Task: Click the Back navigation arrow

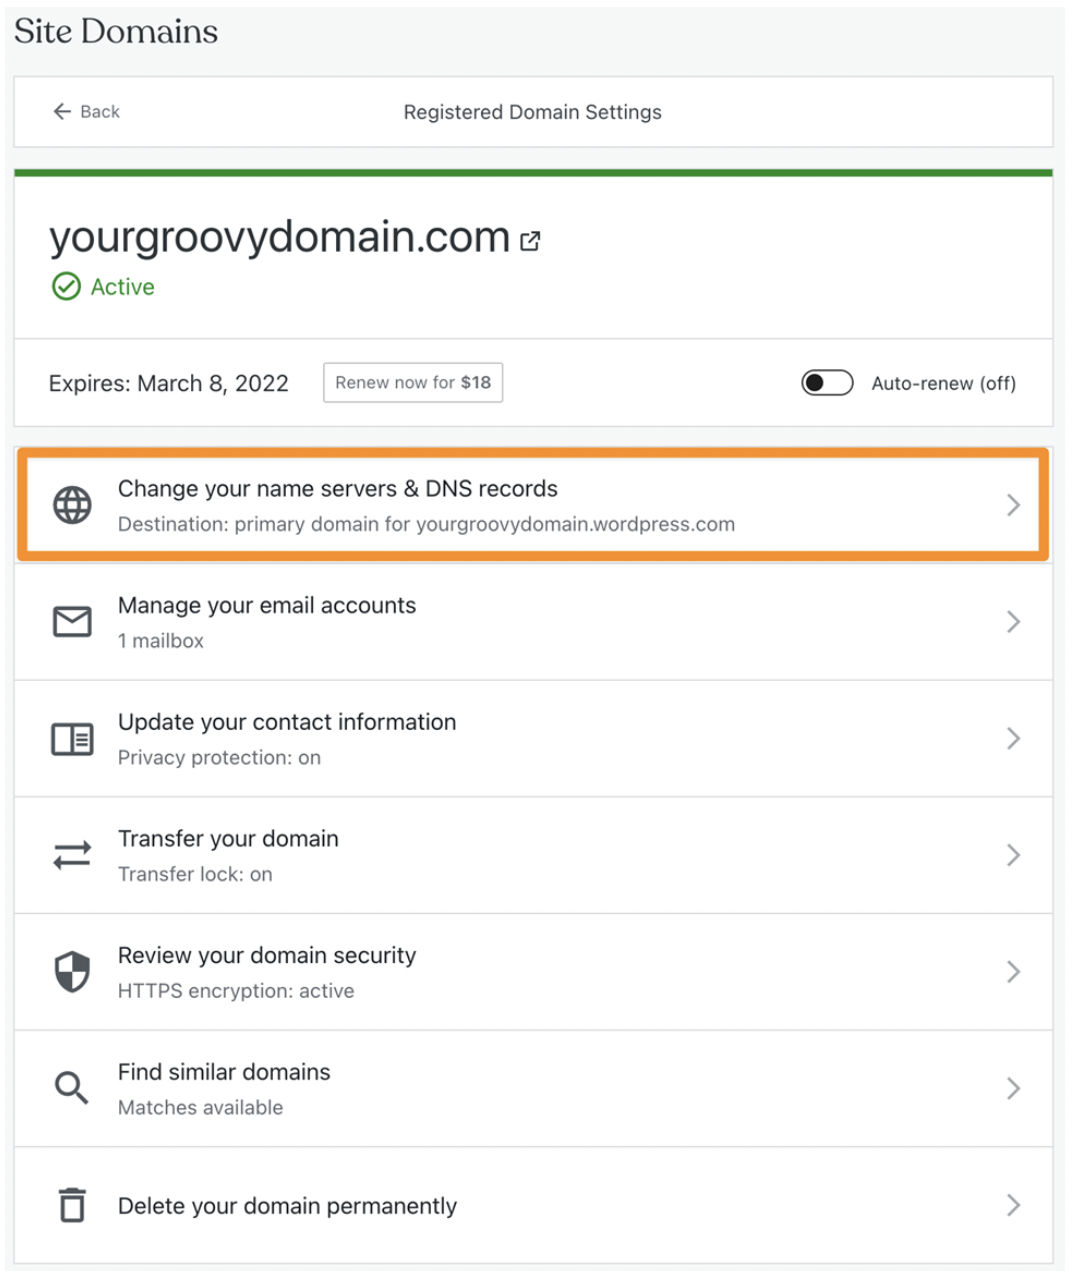Action: click(x=62, y=111)
